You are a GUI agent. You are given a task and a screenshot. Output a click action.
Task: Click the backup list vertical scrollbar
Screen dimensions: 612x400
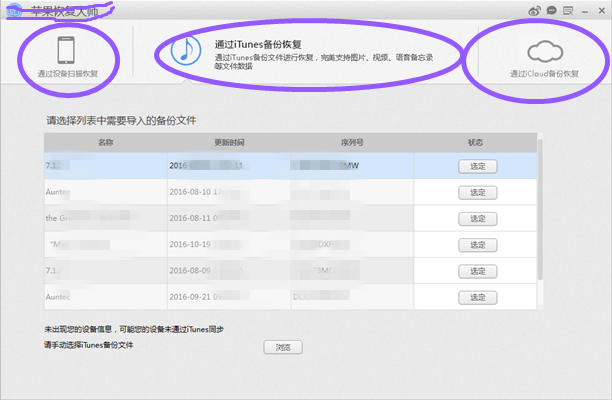(x=540, y=209)
